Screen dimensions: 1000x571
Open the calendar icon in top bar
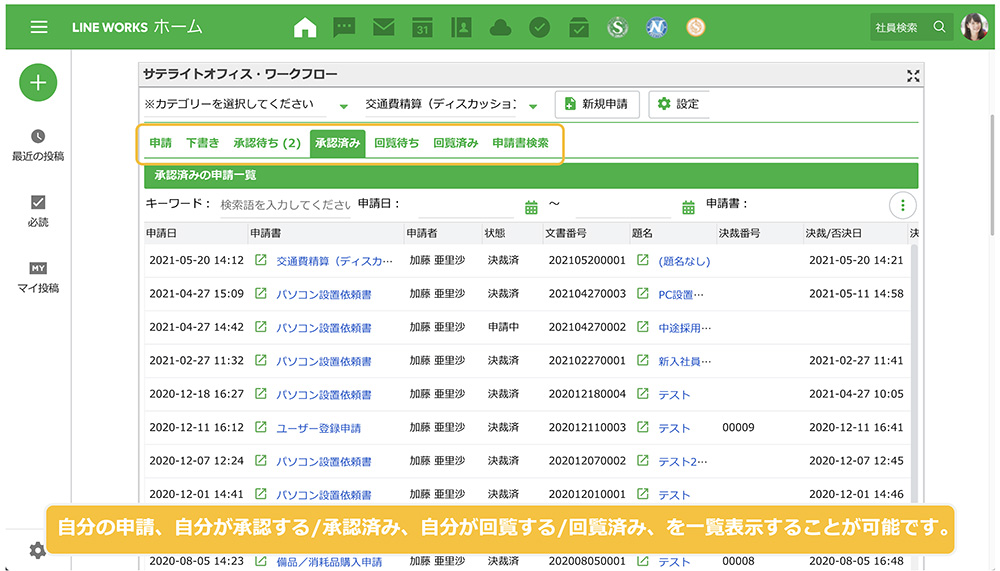pos(422,27)
